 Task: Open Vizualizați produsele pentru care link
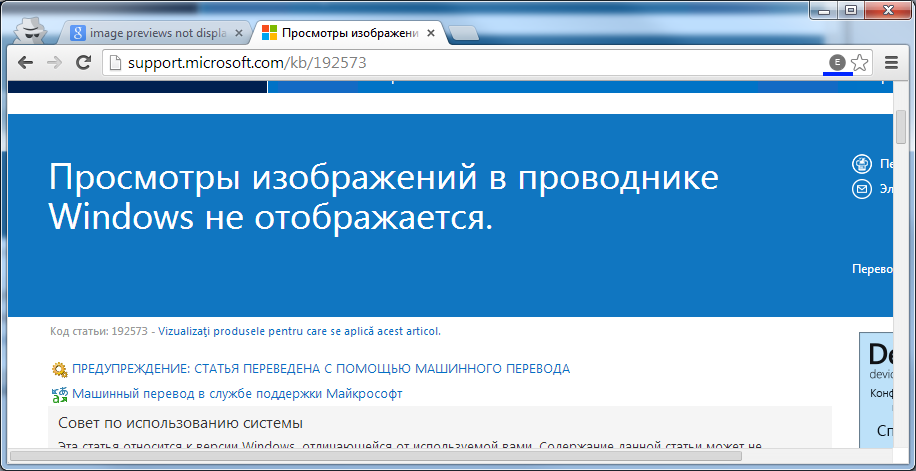click(300, 332)
